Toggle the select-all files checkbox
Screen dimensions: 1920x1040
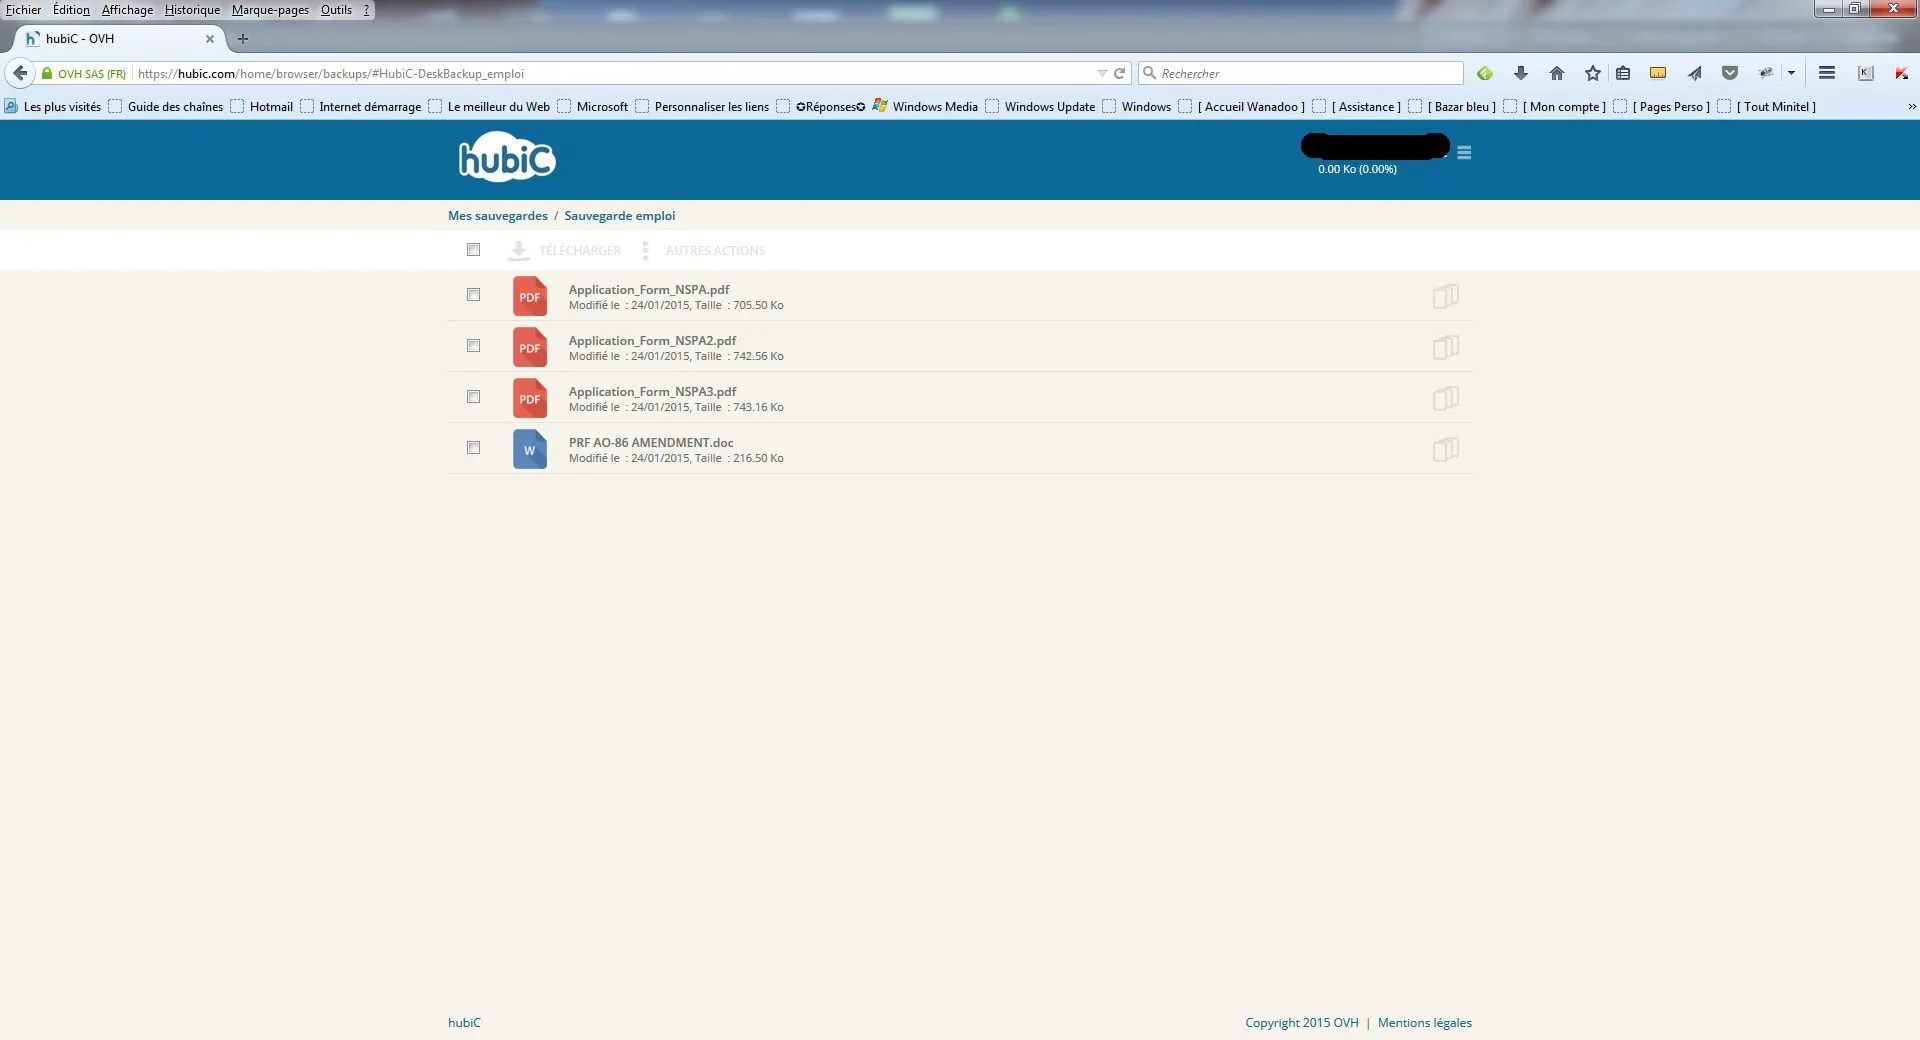tap(473, 250)
